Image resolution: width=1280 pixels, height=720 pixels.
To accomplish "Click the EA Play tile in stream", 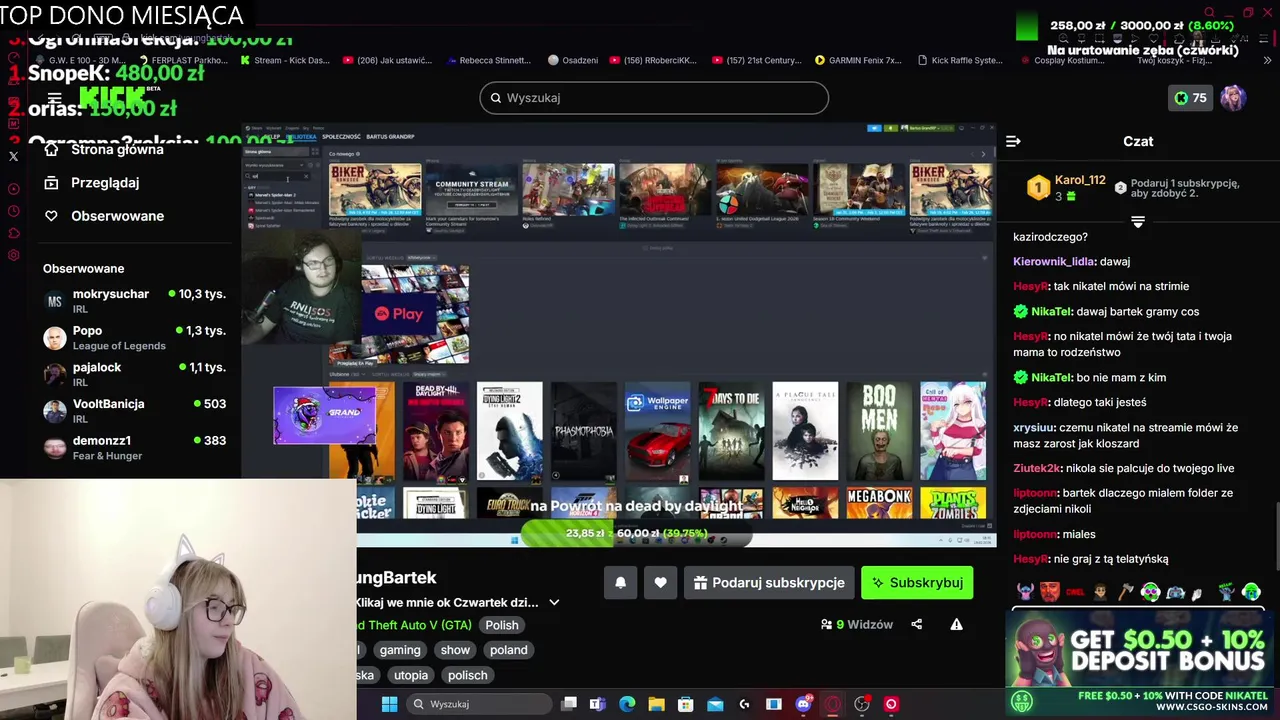I will (415, 314).
